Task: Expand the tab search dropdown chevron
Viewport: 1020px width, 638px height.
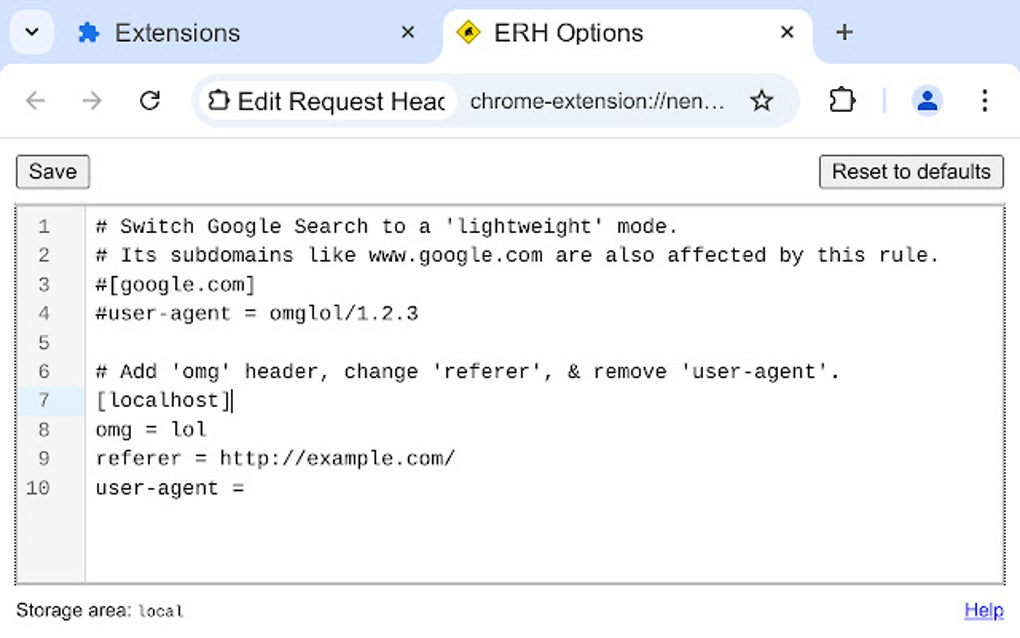Action: tap(32, 32)
